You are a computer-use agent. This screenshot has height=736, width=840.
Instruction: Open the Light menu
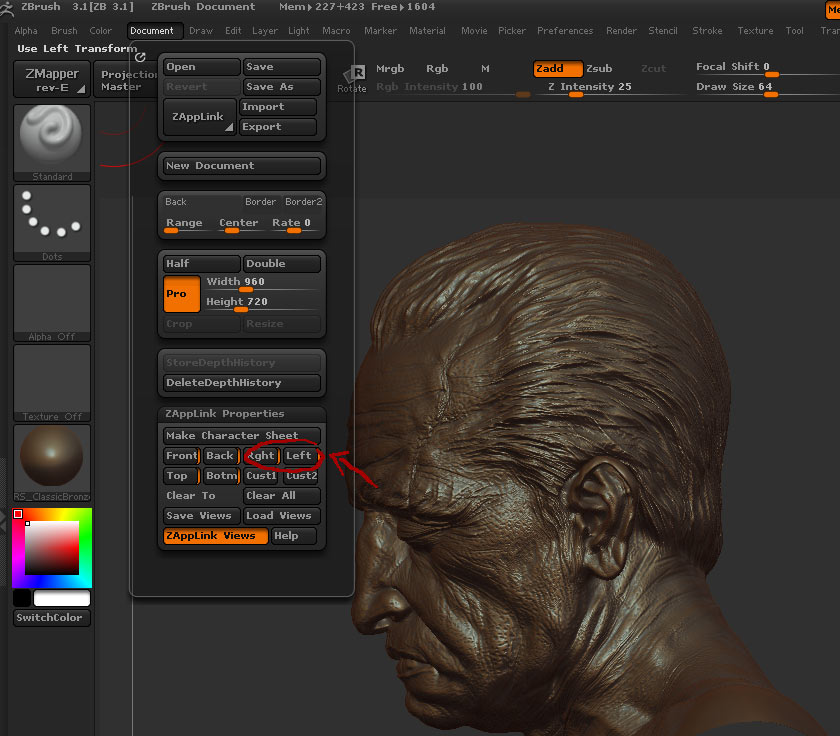point(299,31)
